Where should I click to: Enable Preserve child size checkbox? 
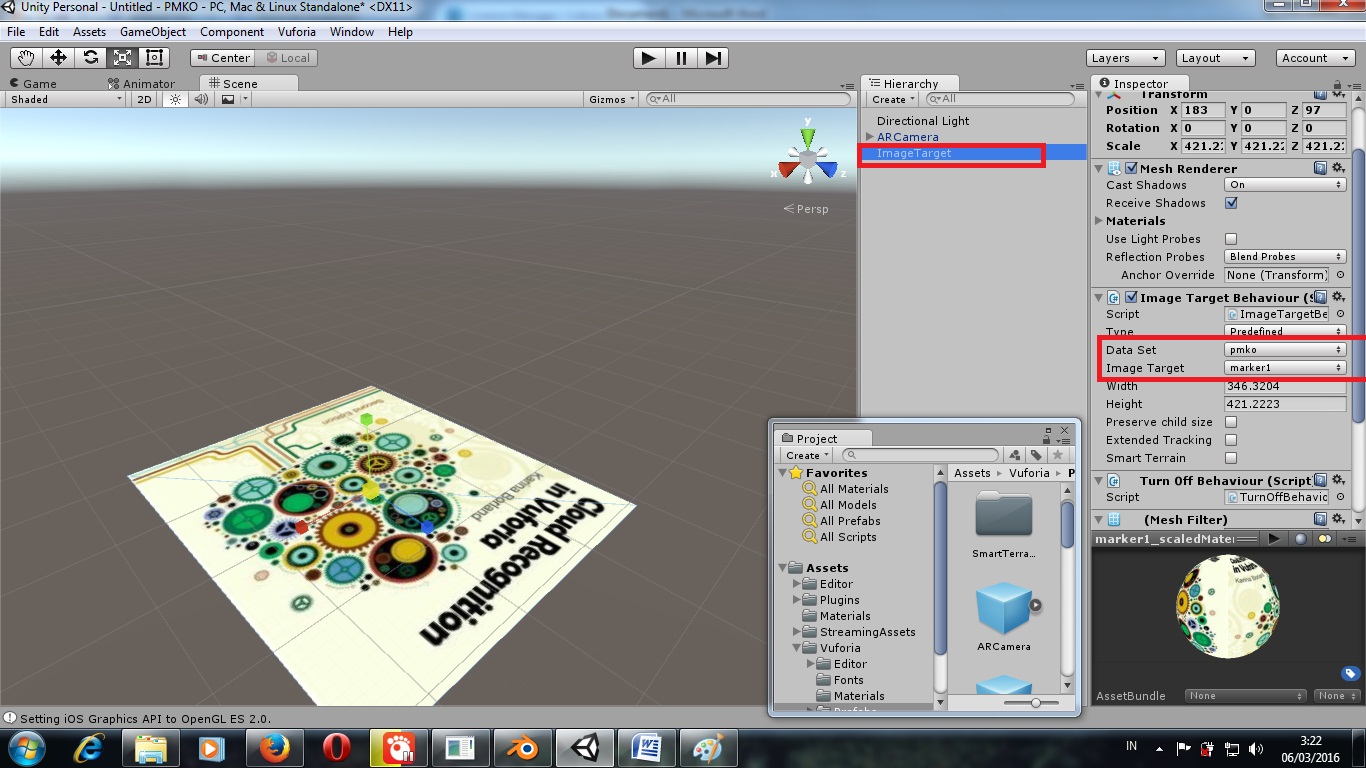point(1231,422)
